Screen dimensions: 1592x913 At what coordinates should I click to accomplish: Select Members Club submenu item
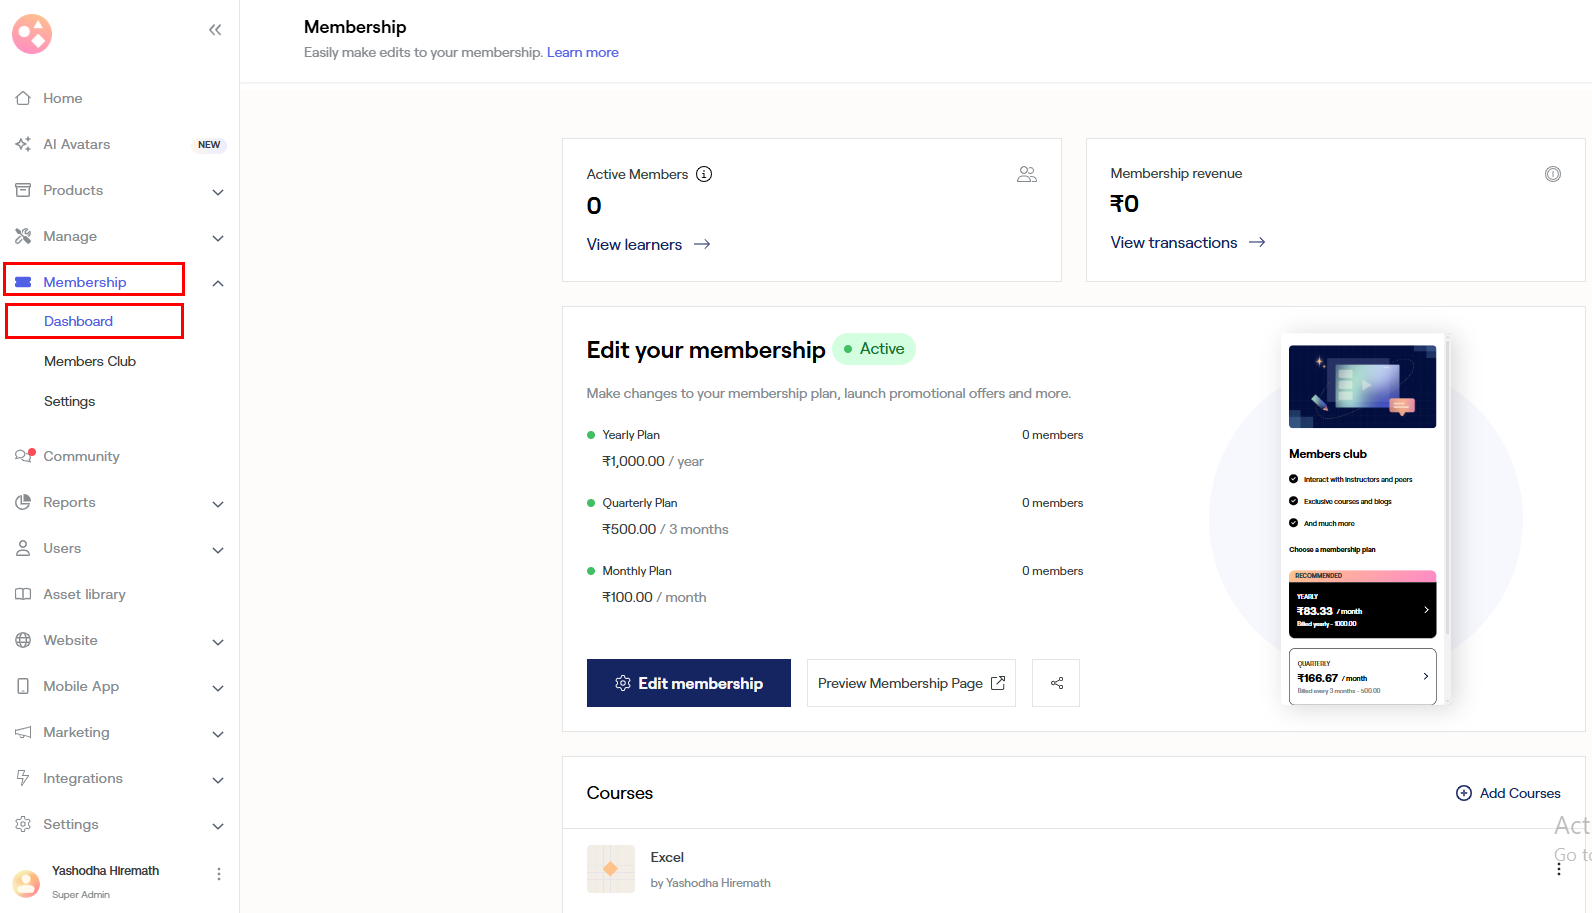click(90, 361)
